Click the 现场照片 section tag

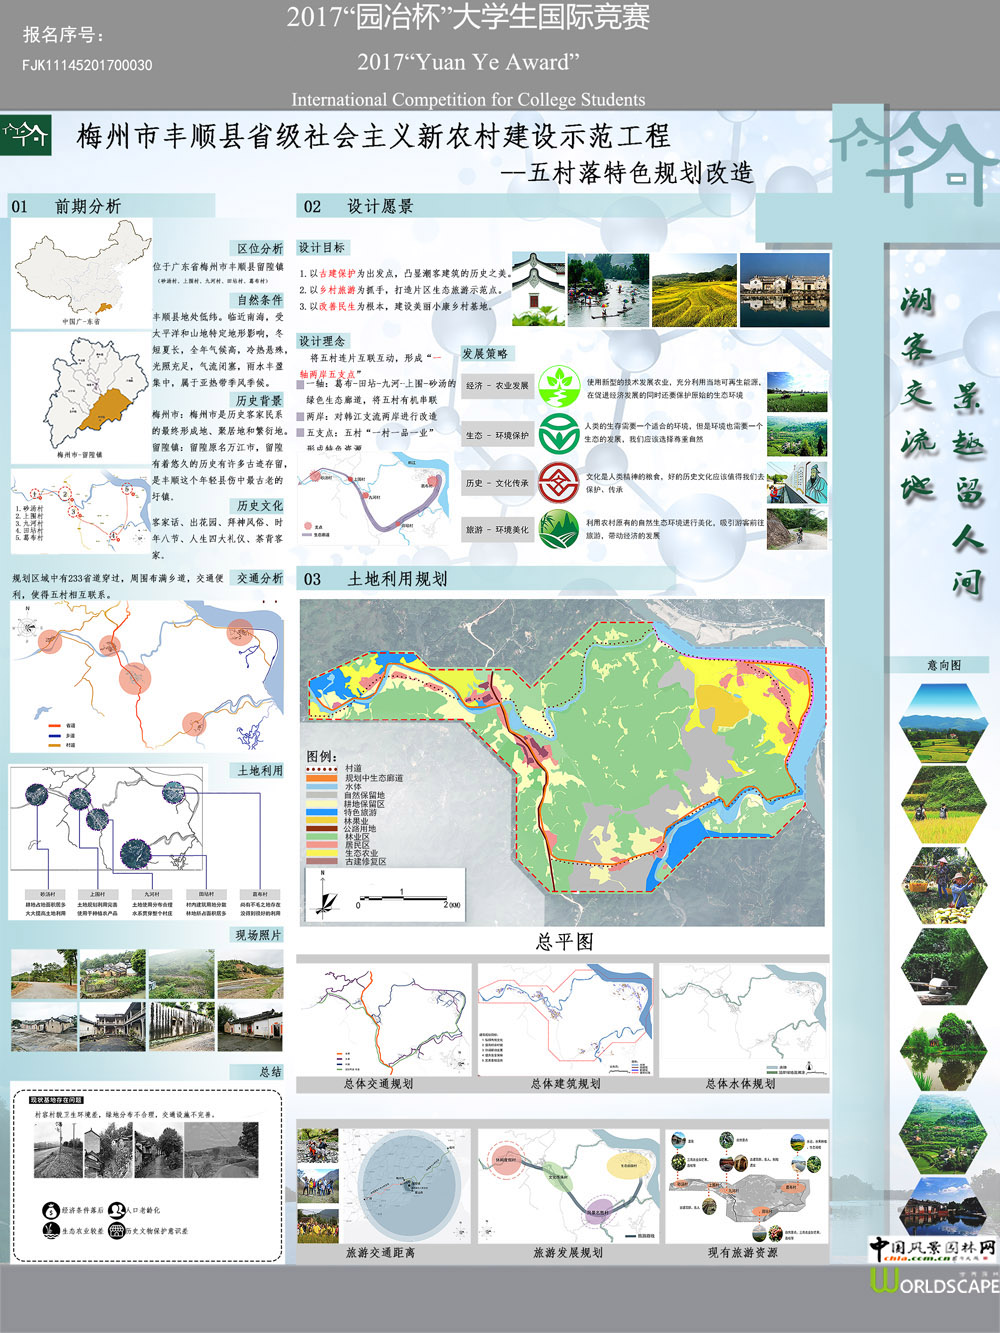258,935
